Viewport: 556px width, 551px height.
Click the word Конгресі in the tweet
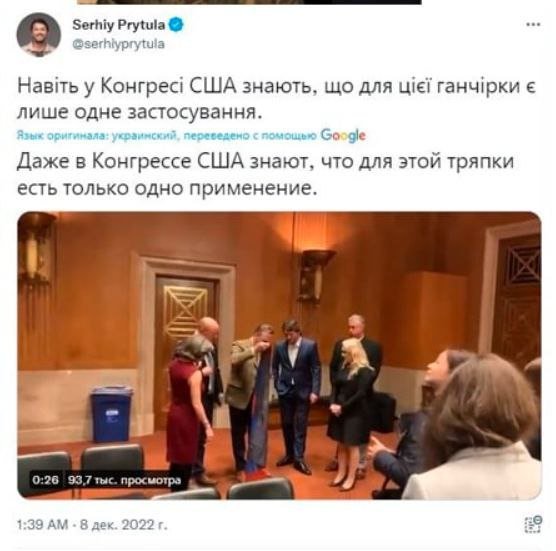point(142,87)
